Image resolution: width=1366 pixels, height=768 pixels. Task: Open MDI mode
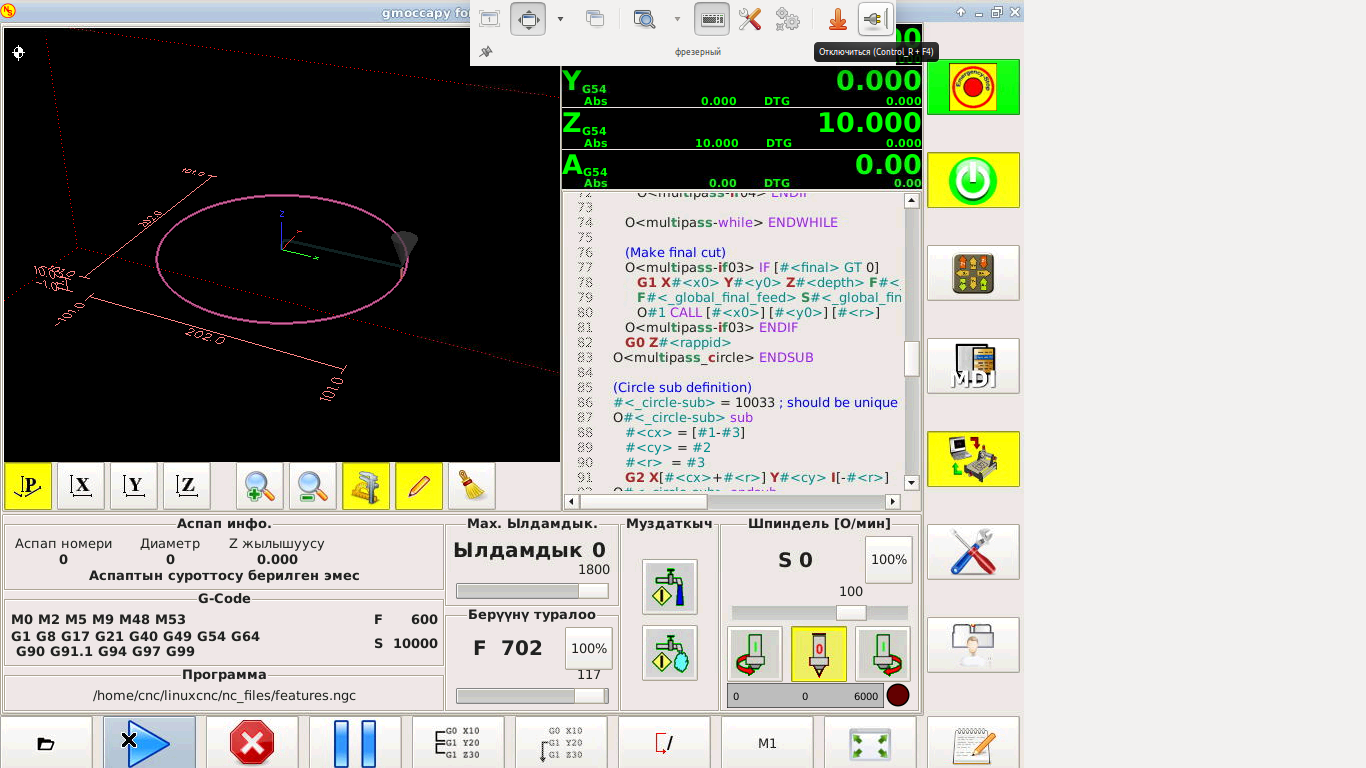coord(972,366)
